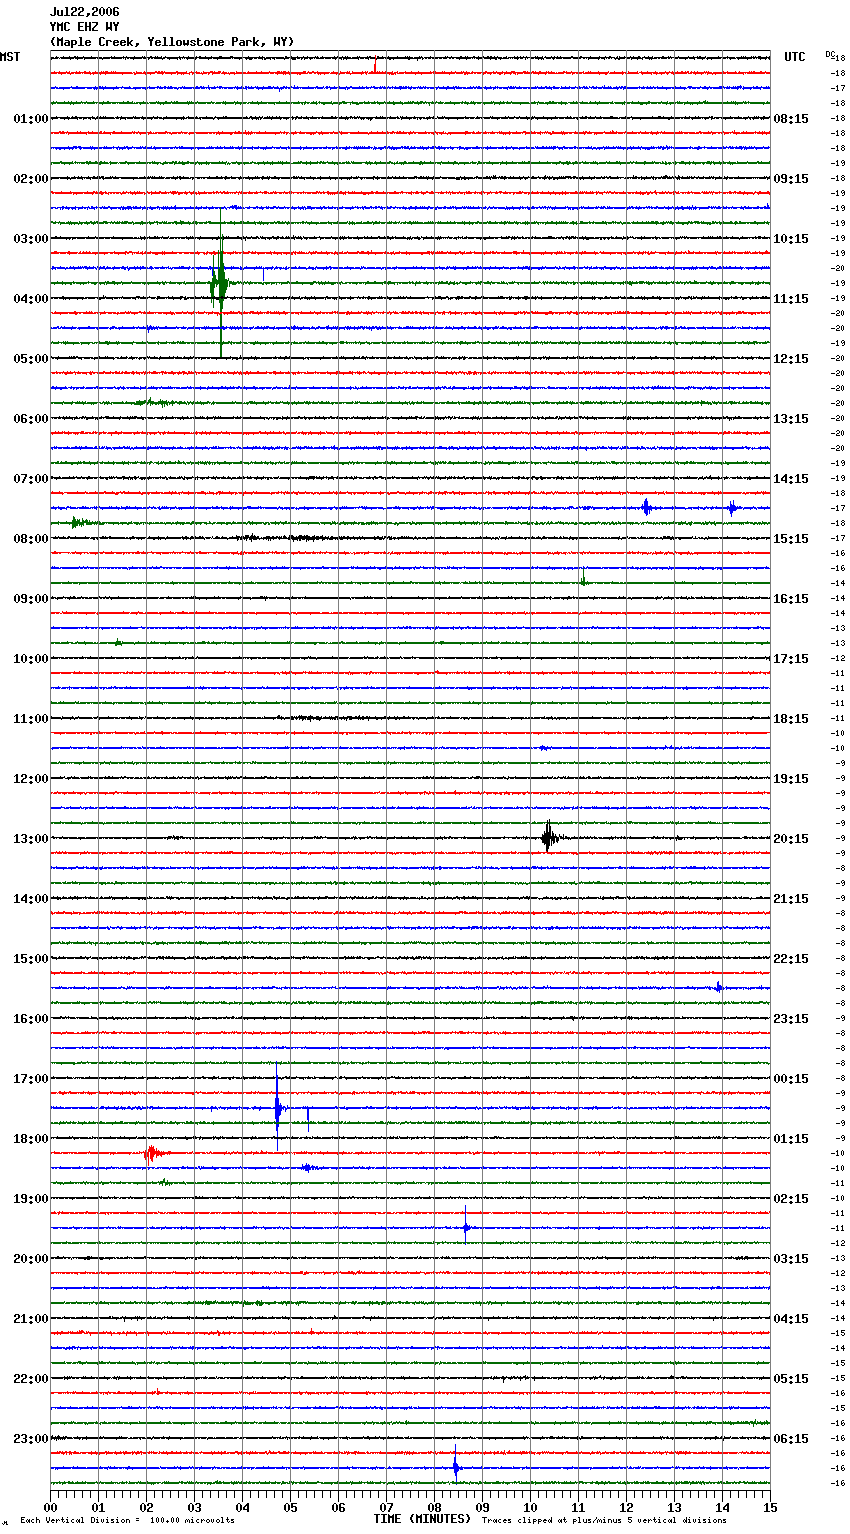Screen dimensions: 850x1534
Task: Click the vertical division 100.00 microvolts note
Action: coord(127,1520)
